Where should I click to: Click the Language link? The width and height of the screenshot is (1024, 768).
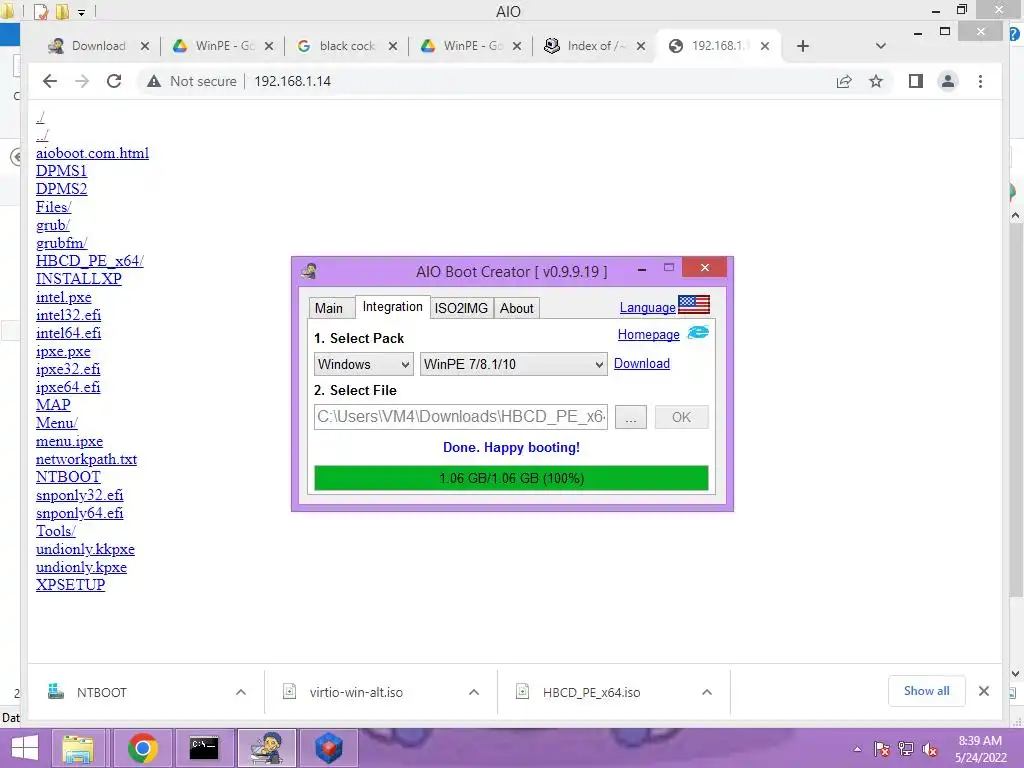(647, 308)
